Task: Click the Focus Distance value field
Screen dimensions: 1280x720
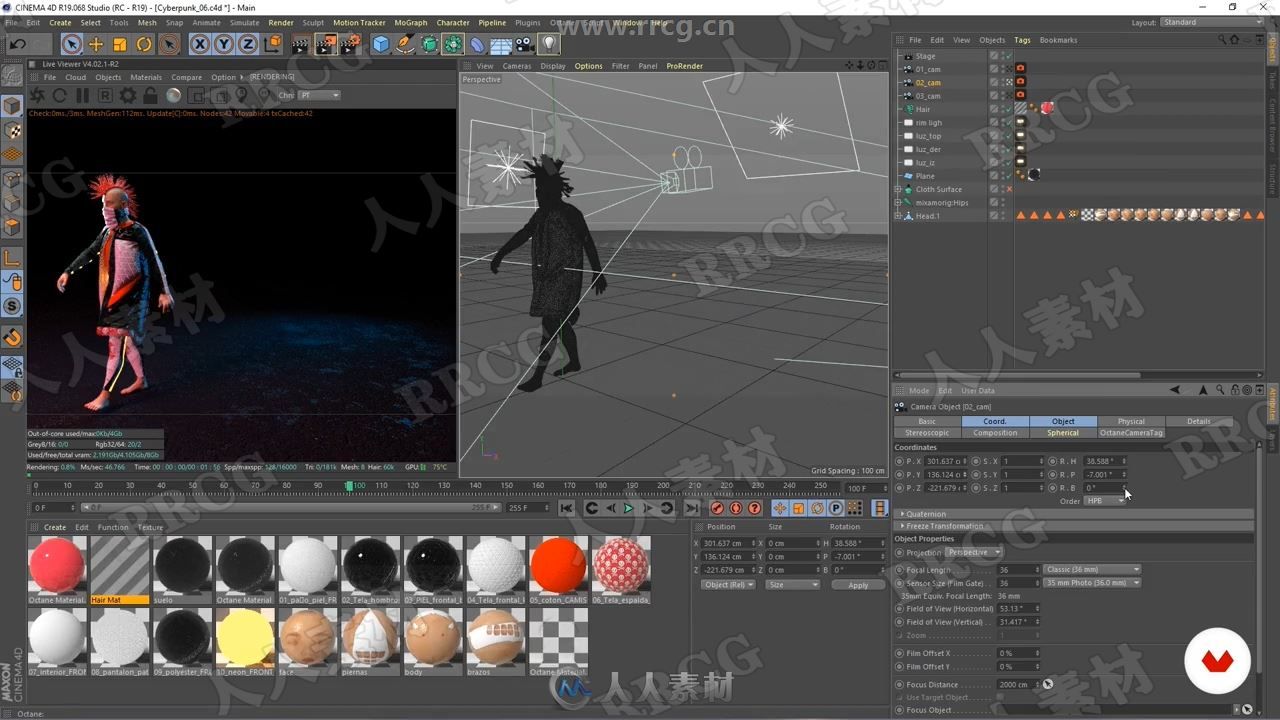Action: click(1017, 685)
